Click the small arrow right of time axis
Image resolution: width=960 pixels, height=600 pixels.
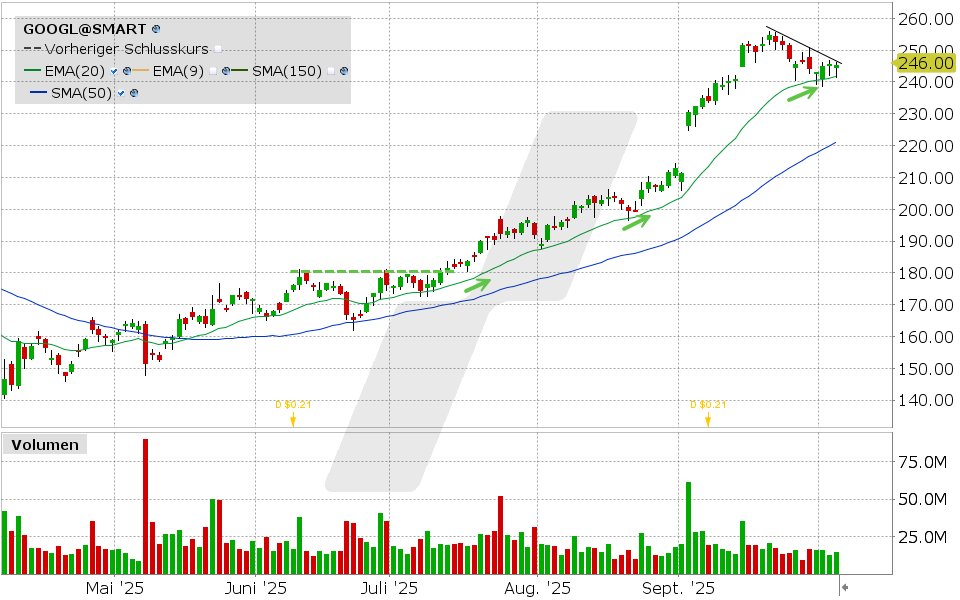(845, 587)
